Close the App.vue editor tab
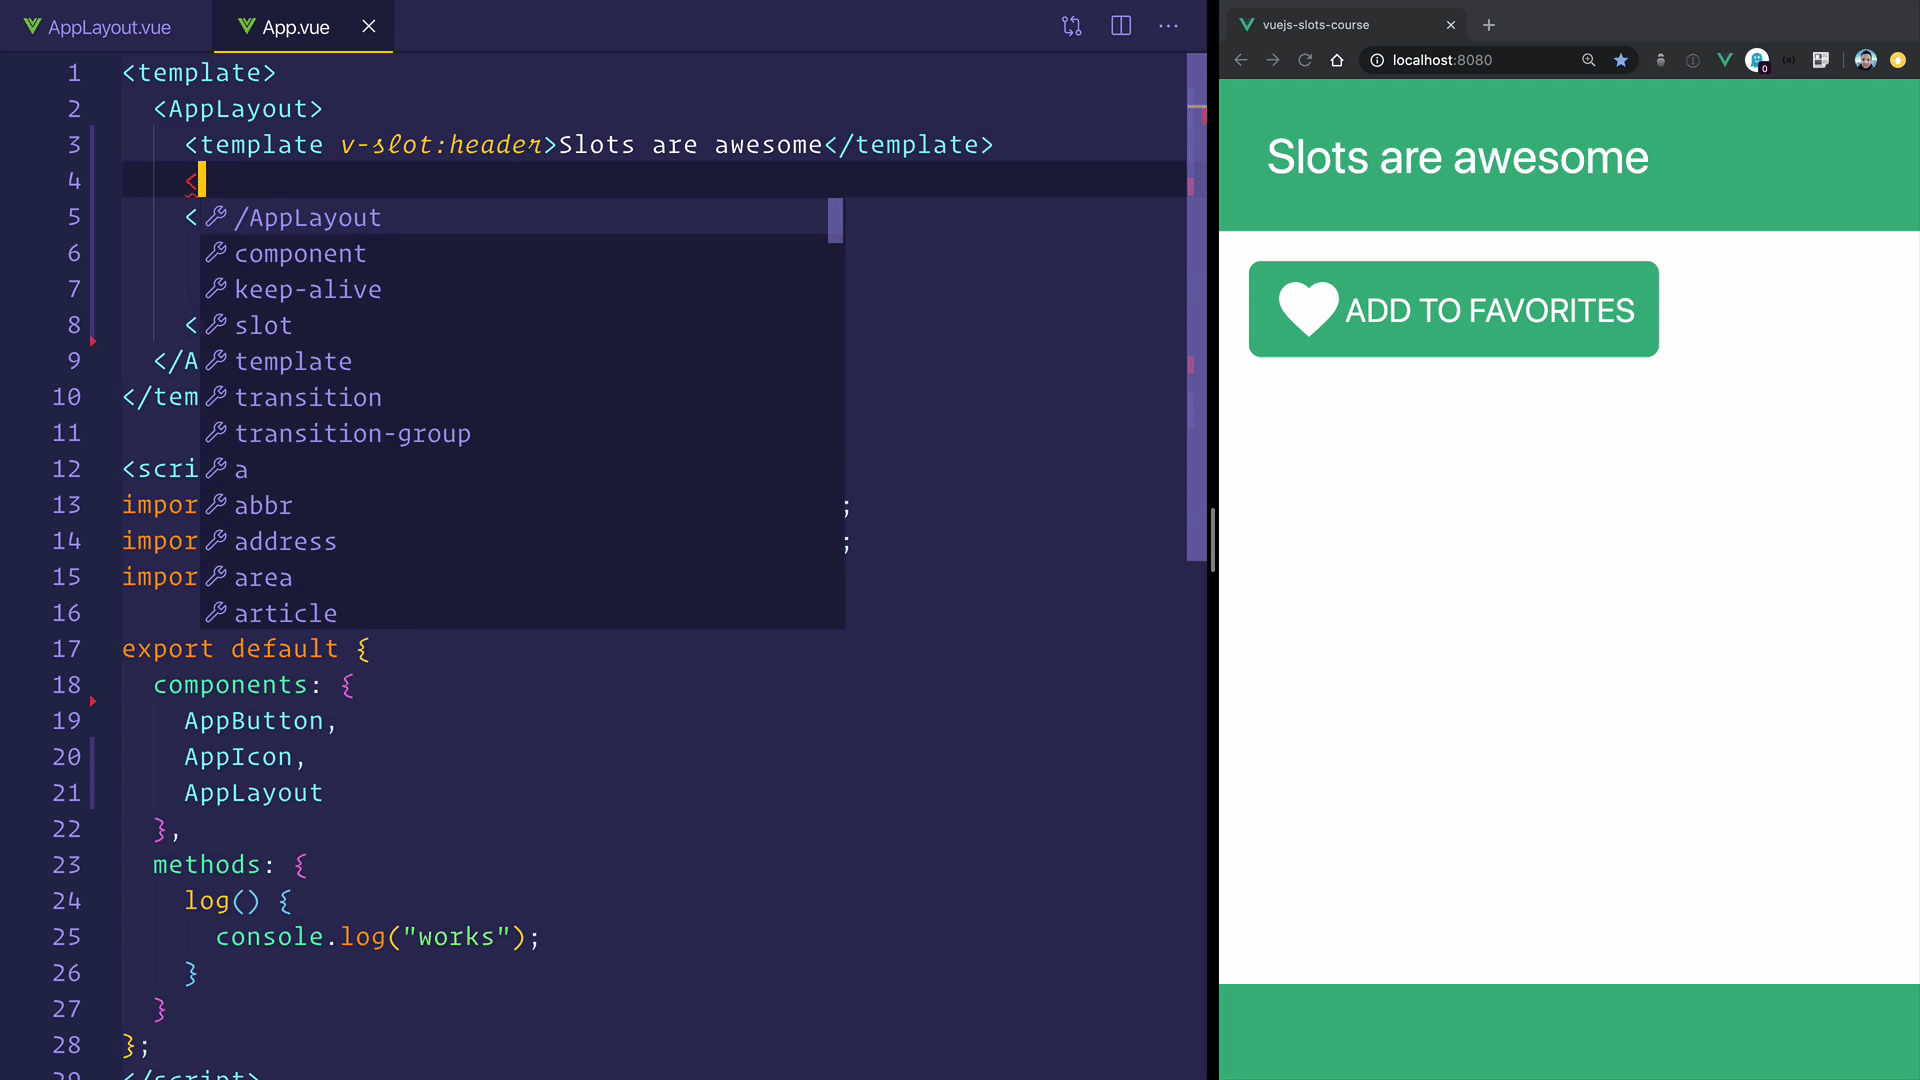Screen dimensions: 1920x1080 369,26
